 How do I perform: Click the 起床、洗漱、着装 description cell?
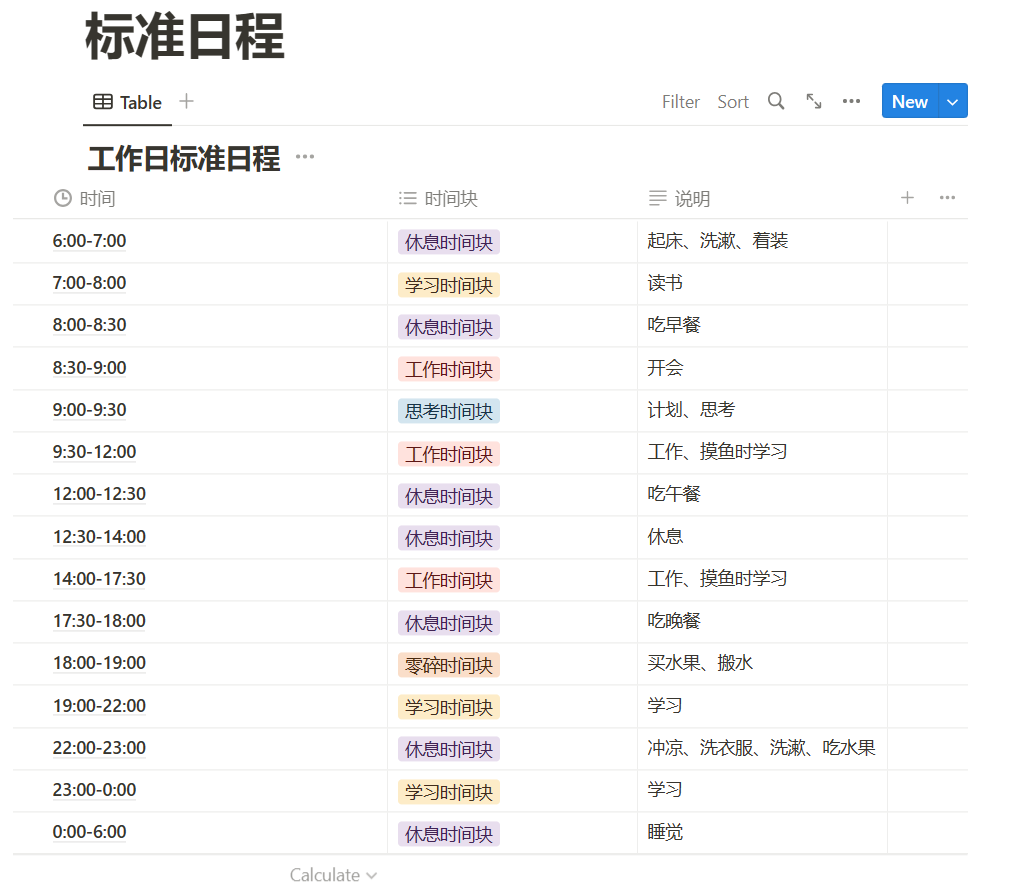pyautogui.click(x=762, y=241)
